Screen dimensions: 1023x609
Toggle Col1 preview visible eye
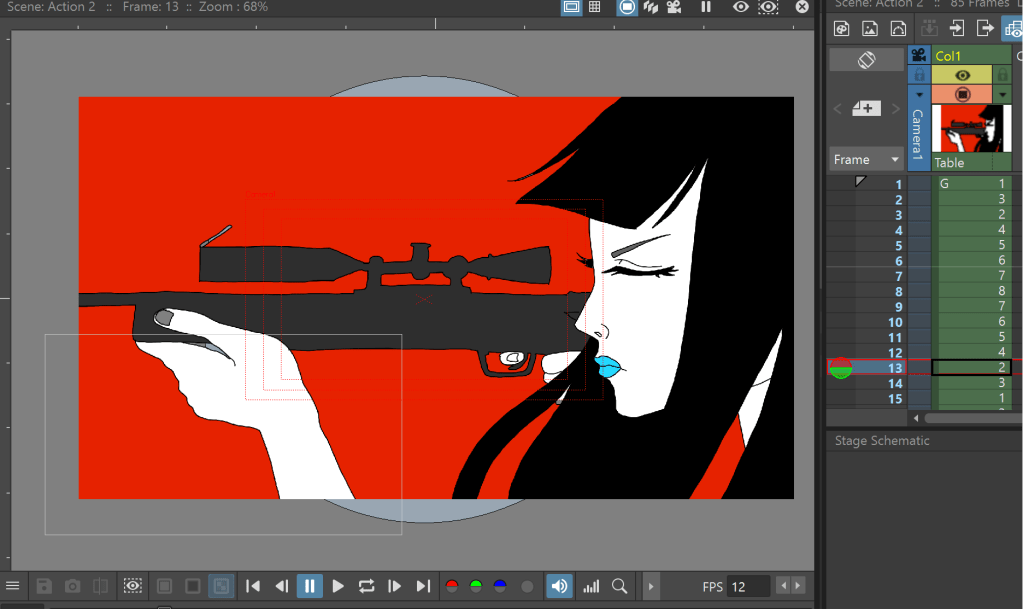click(x=962, y=75)
